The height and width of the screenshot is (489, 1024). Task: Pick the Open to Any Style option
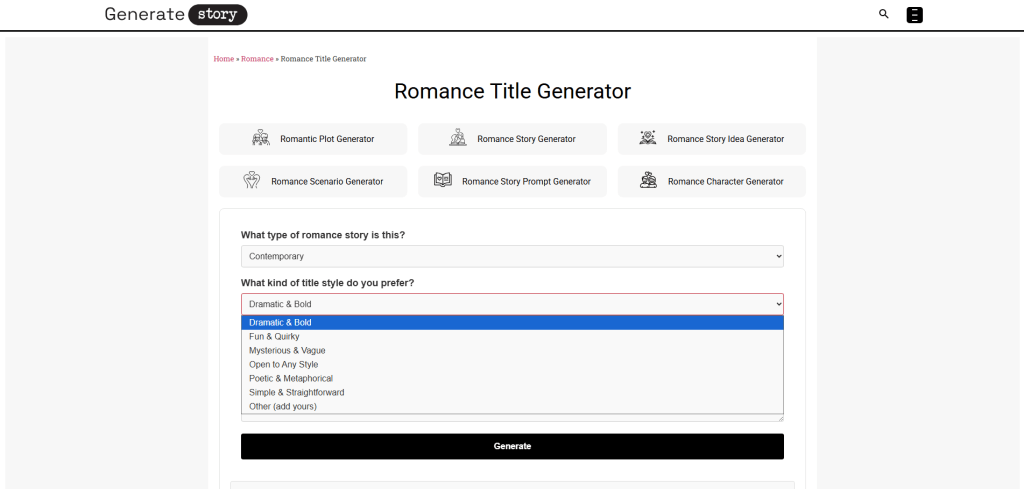tap(283, 365)
